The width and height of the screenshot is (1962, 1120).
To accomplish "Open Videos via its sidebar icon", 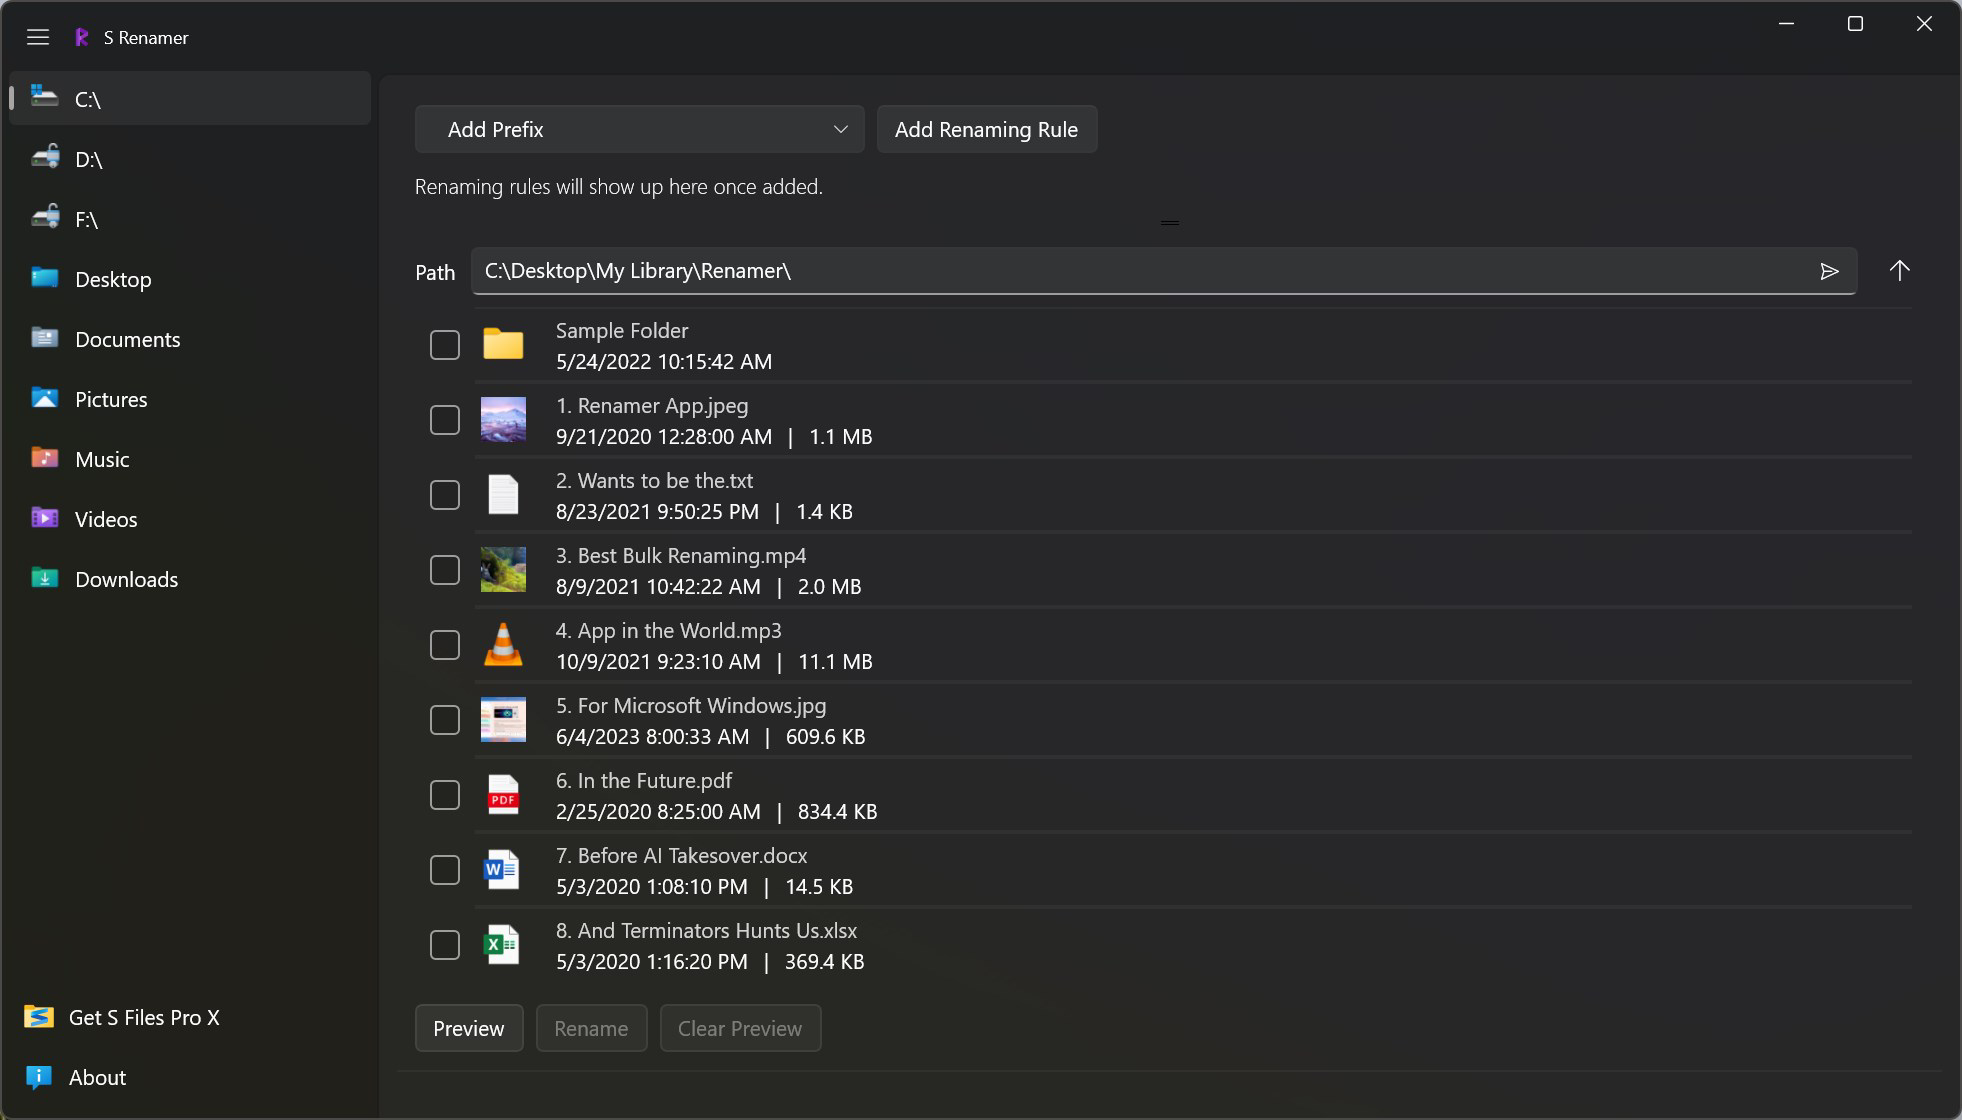I will (43, 518).
